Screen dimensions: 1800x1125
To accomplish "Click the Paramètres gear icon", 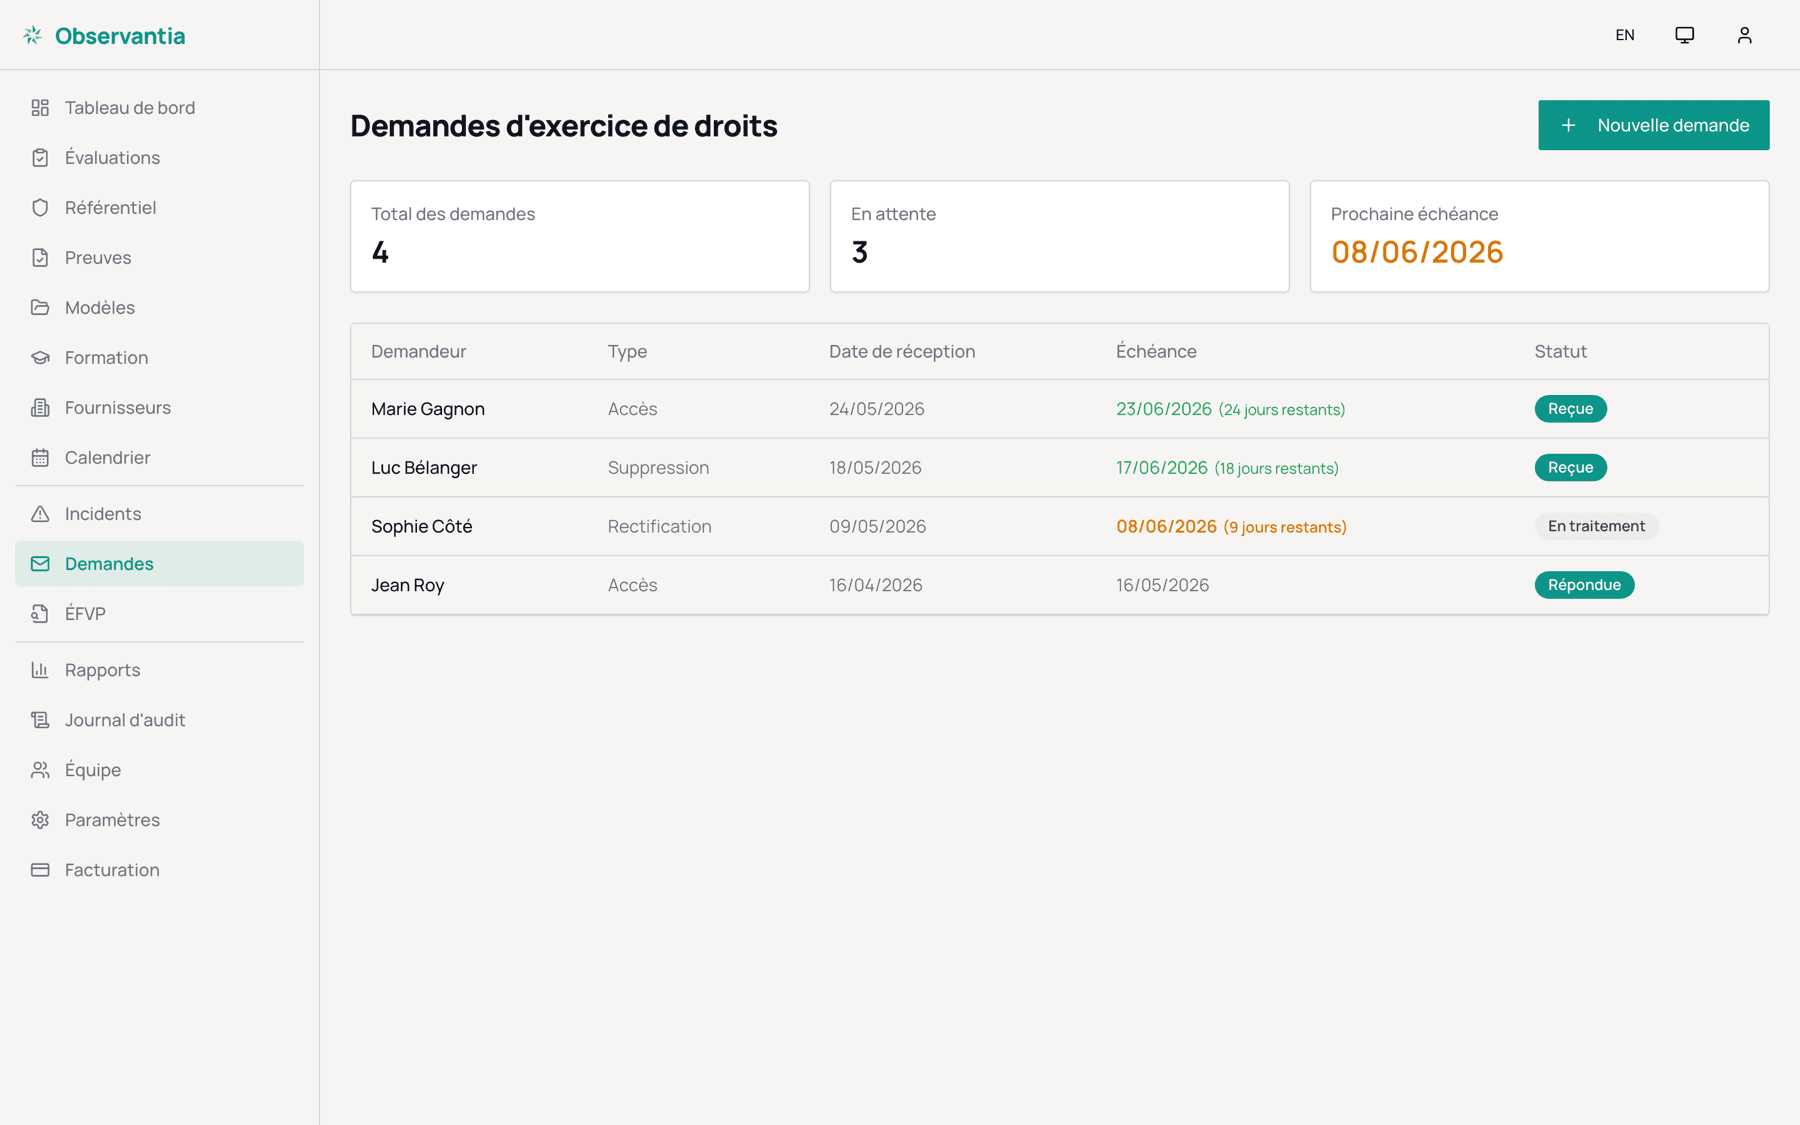I will 40,820.
